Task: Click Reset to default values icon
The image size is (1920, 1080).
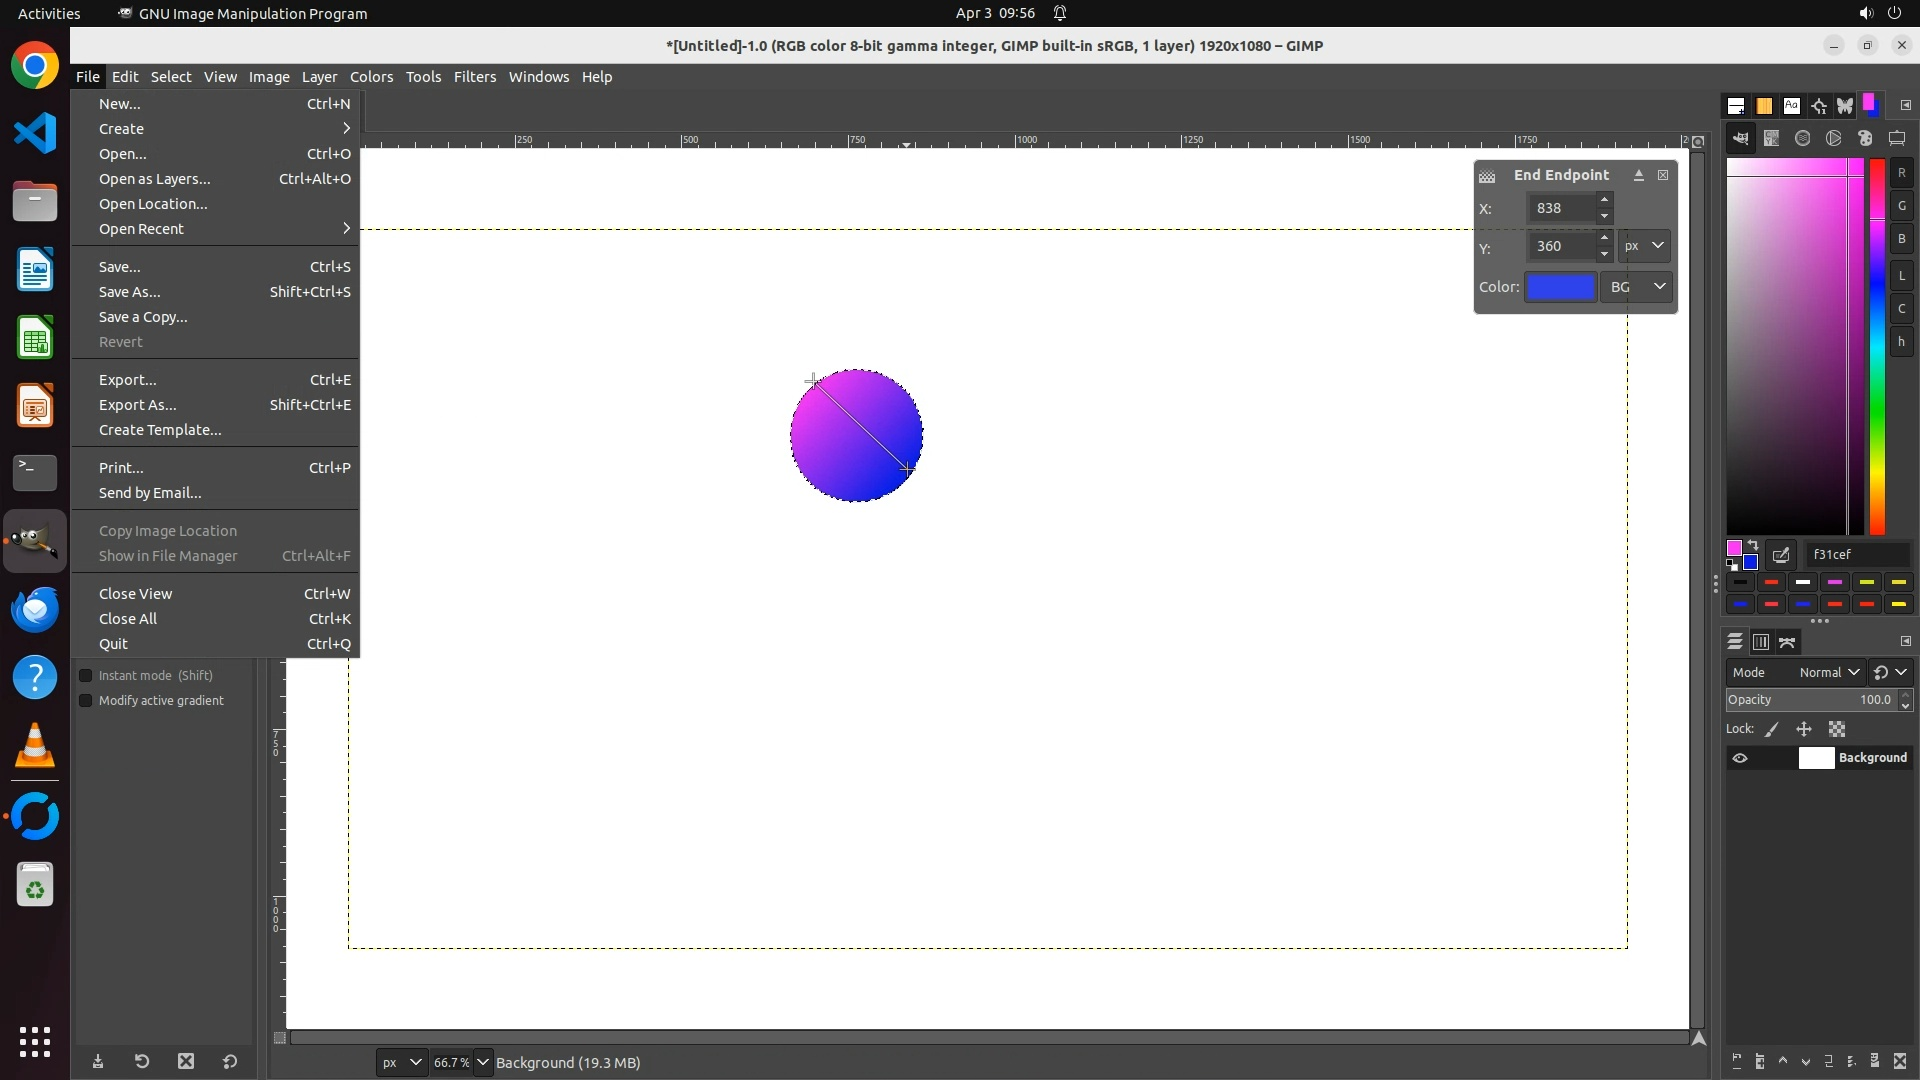Action: pos(230,1062)
